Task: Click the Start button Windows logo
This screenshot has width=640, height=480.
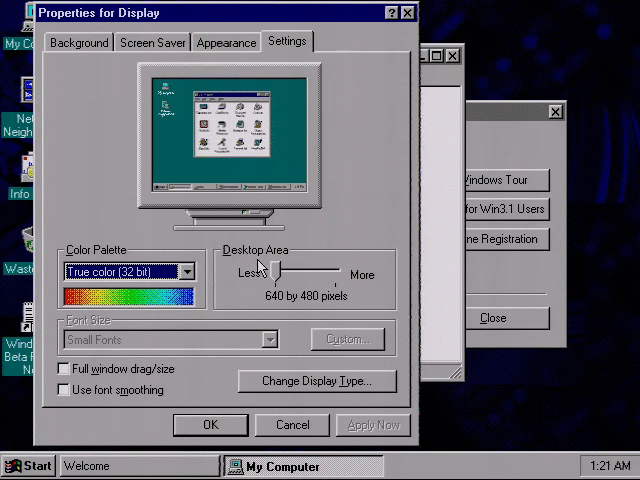Action: [x=13, y=466]
